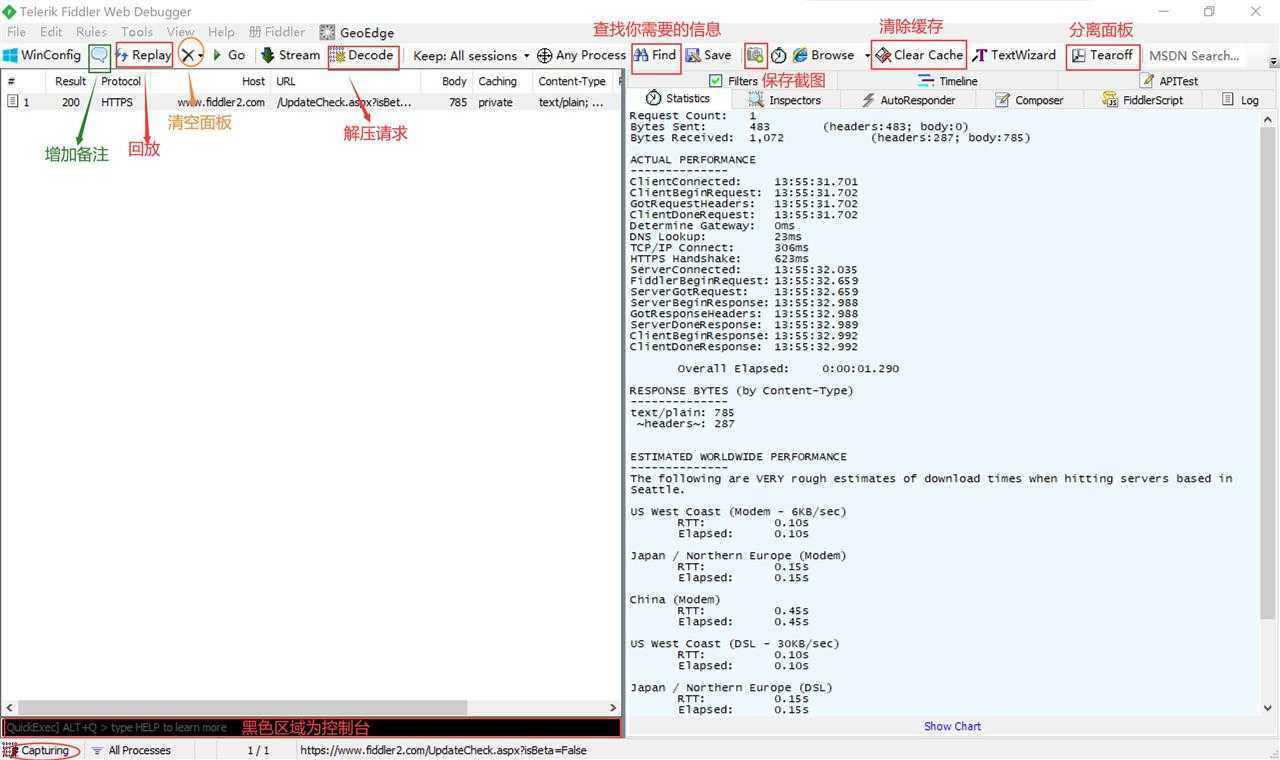Switch to the Timeline tab
Screen dimensions: 1280x760
(947, 81)
